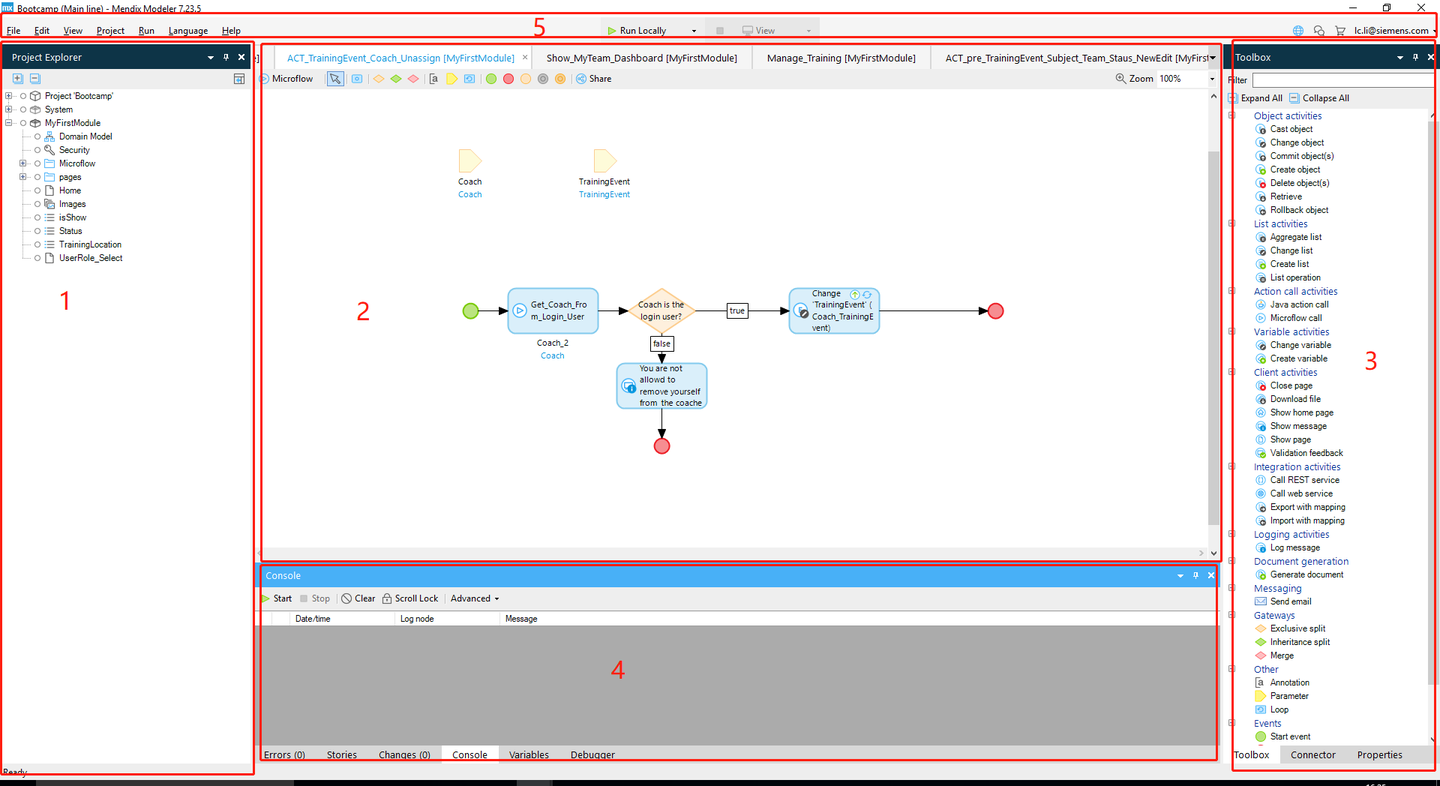Select the Exclusive split gateway in Toolbox

[1290, 629]
